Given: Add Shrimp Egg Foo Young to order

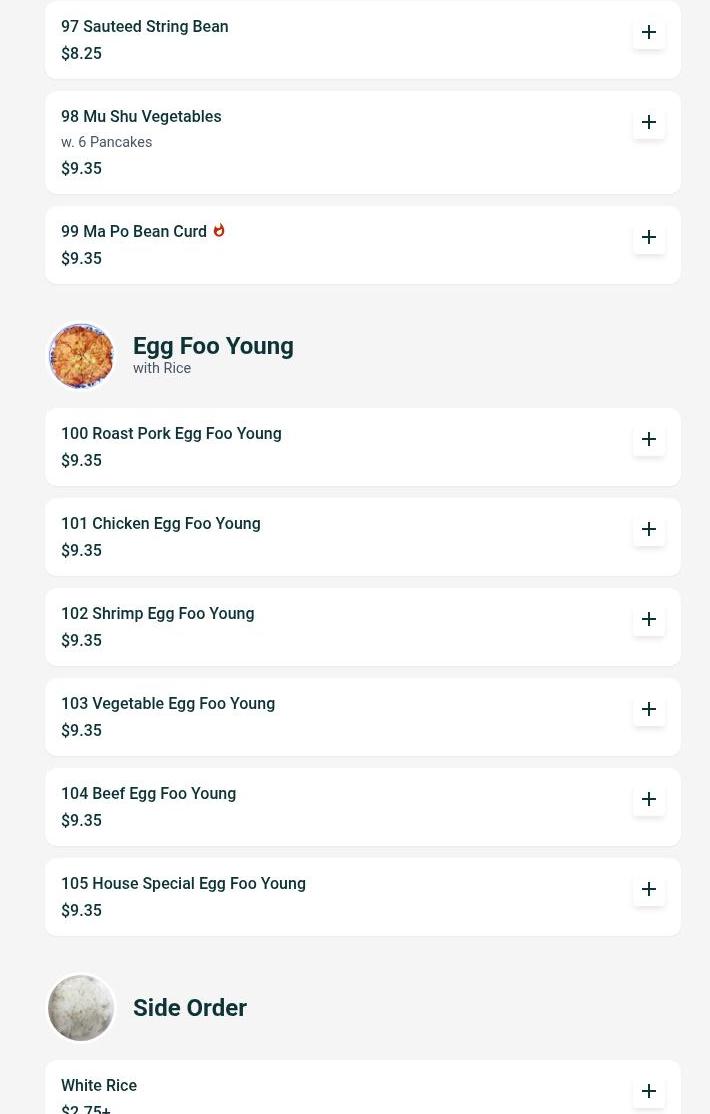Looking at the screenshot, I should point(649,619).
